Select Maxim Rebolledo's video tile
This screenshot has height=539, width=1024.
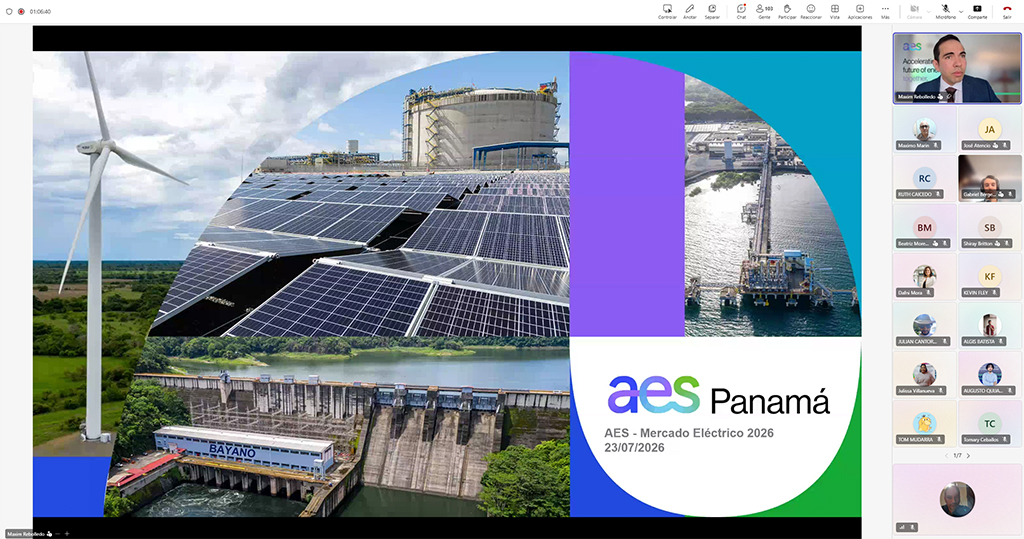coord(957,69)
